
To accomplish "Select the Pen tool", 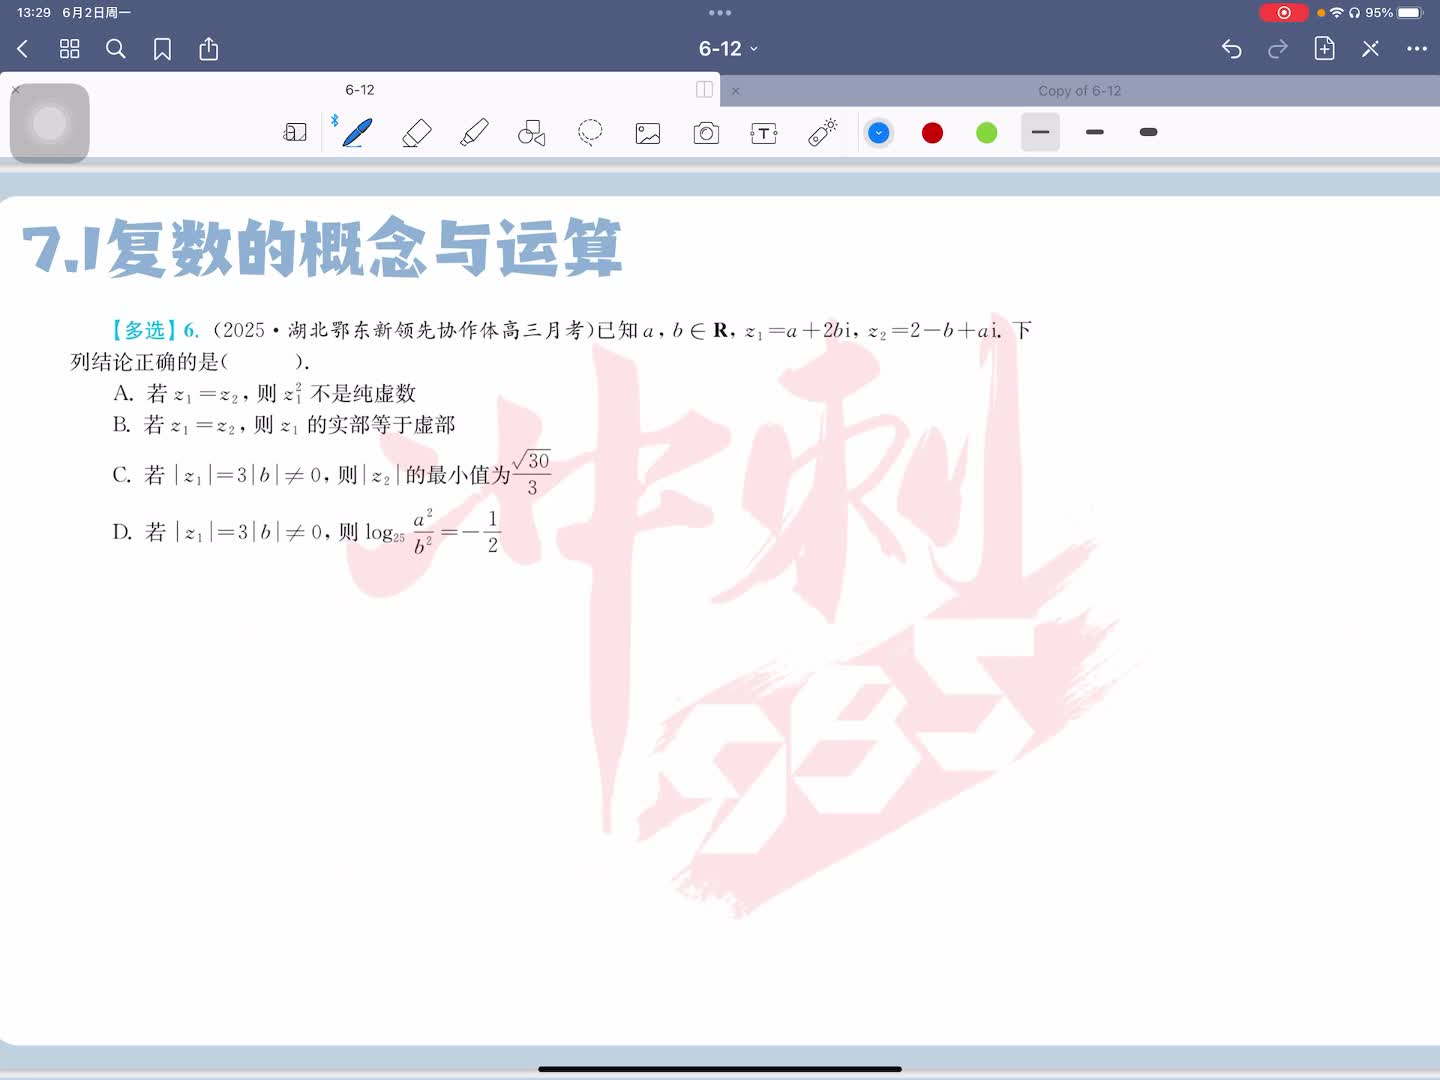I will 357,133.
